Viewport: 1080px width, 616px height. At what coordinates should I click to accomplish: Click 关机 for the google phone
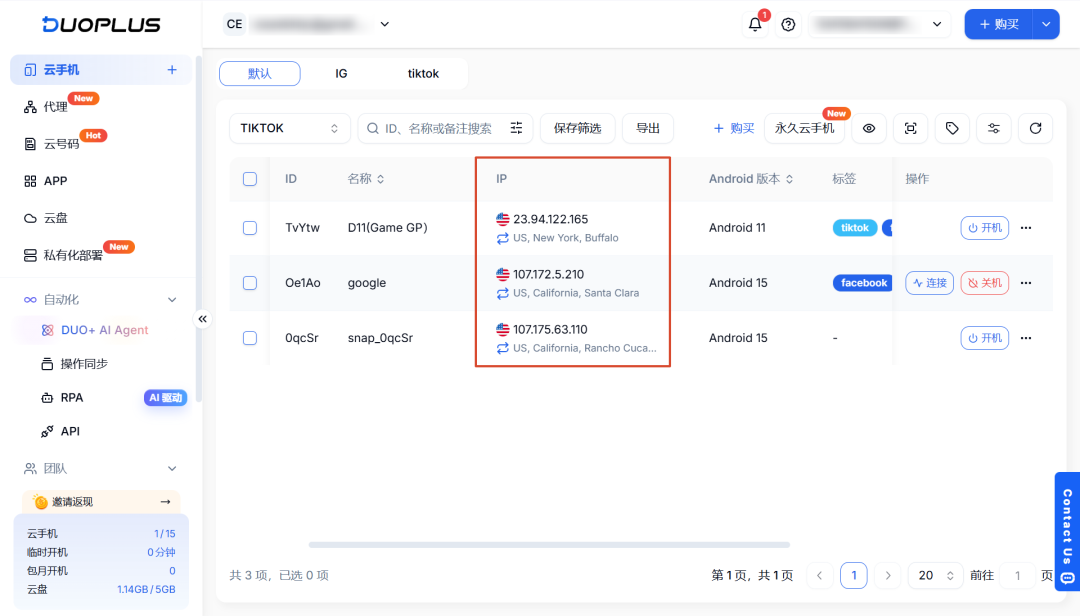[985, 283]
